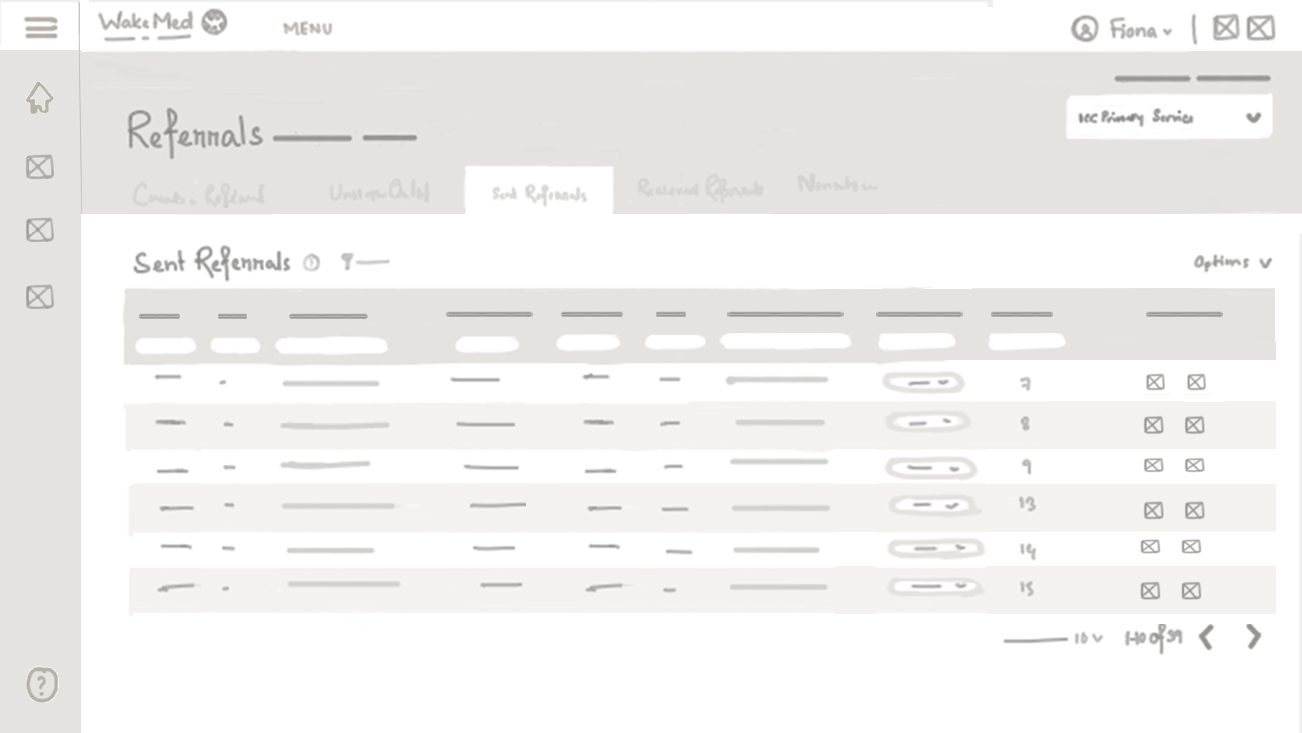Open the Options dropdown above the table

1231,263
